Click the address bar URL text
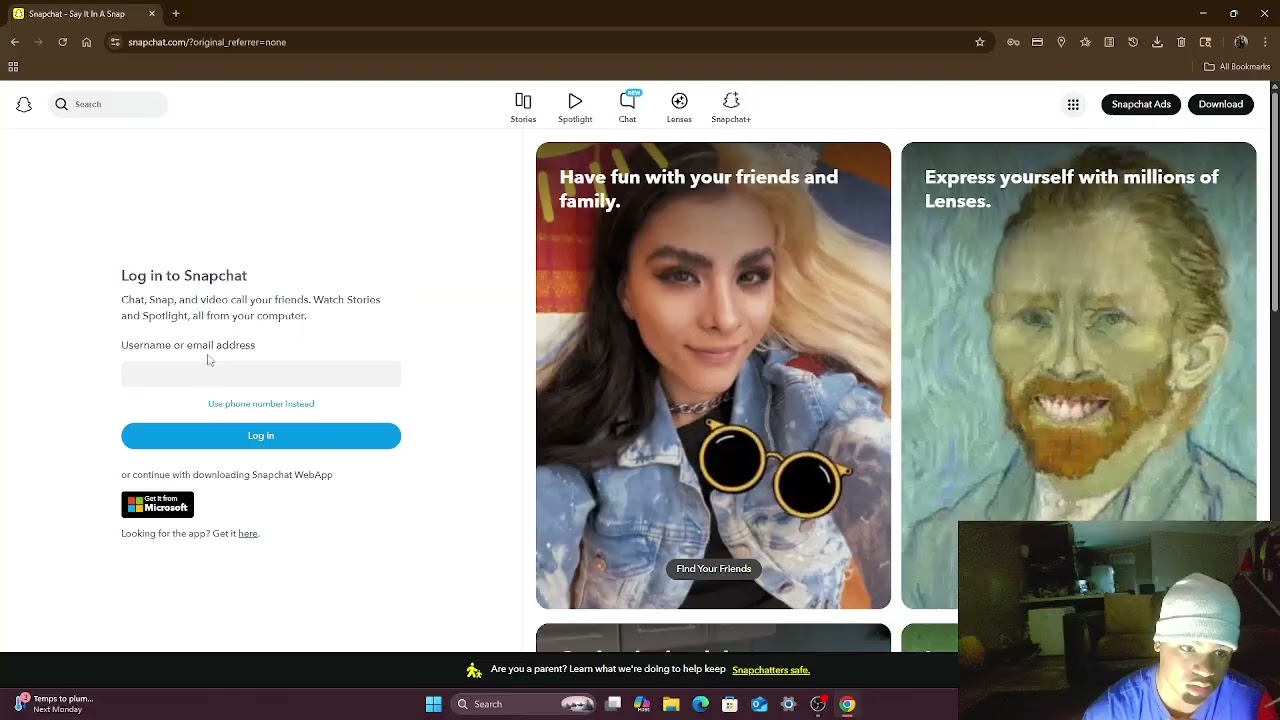Image resolution: width=1280 pixels, height=720 pixels. (x=207, y=42)
